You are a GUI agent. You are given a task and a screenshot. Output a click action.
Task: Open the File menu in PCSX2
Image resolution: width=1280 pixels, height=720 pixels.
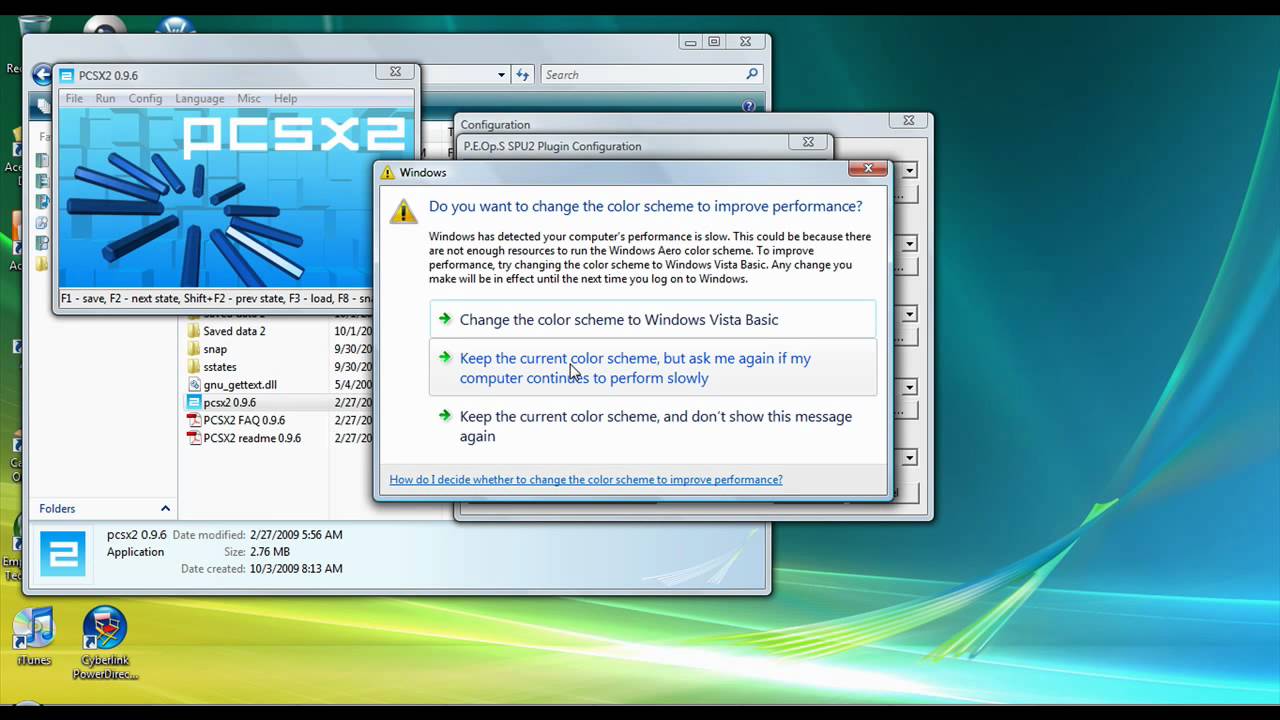[x=74, y=99]
